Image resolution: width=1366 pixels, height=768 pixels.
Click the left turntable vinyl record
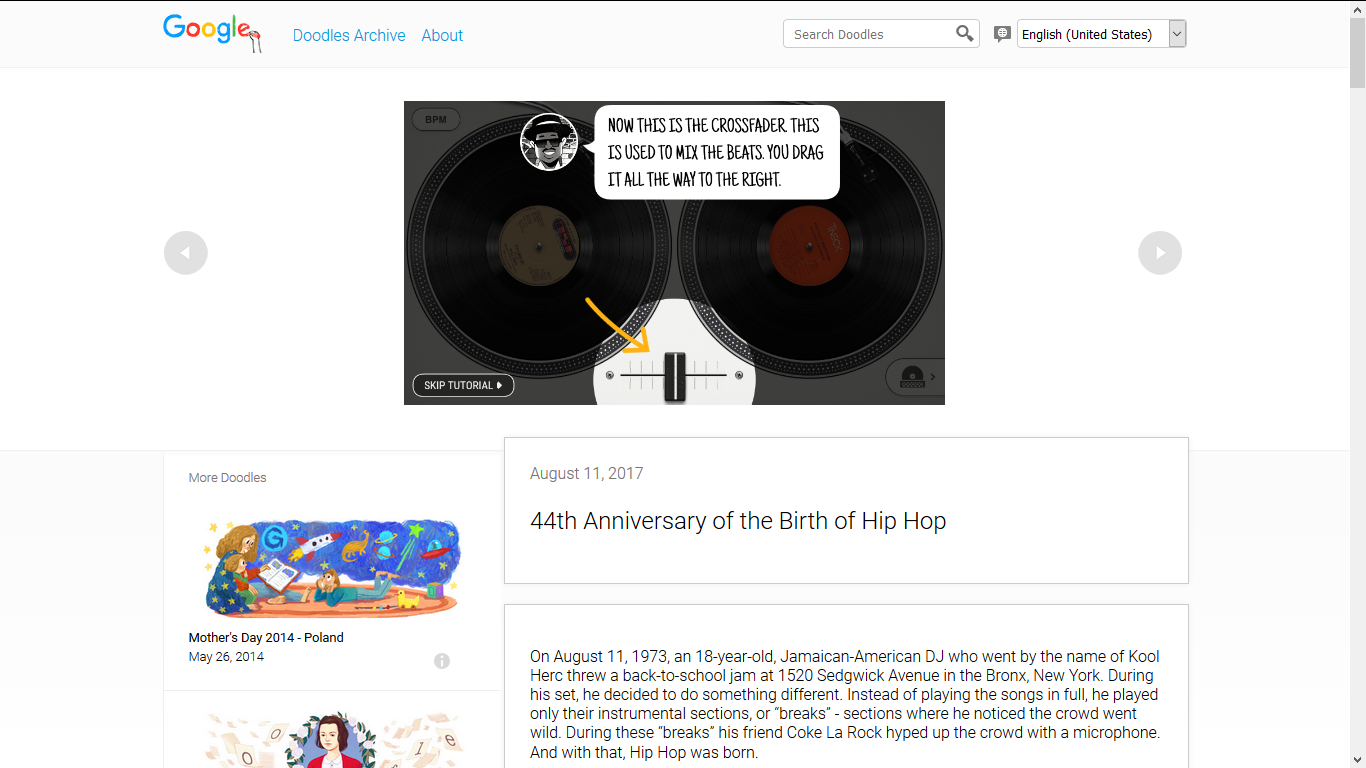538,245
